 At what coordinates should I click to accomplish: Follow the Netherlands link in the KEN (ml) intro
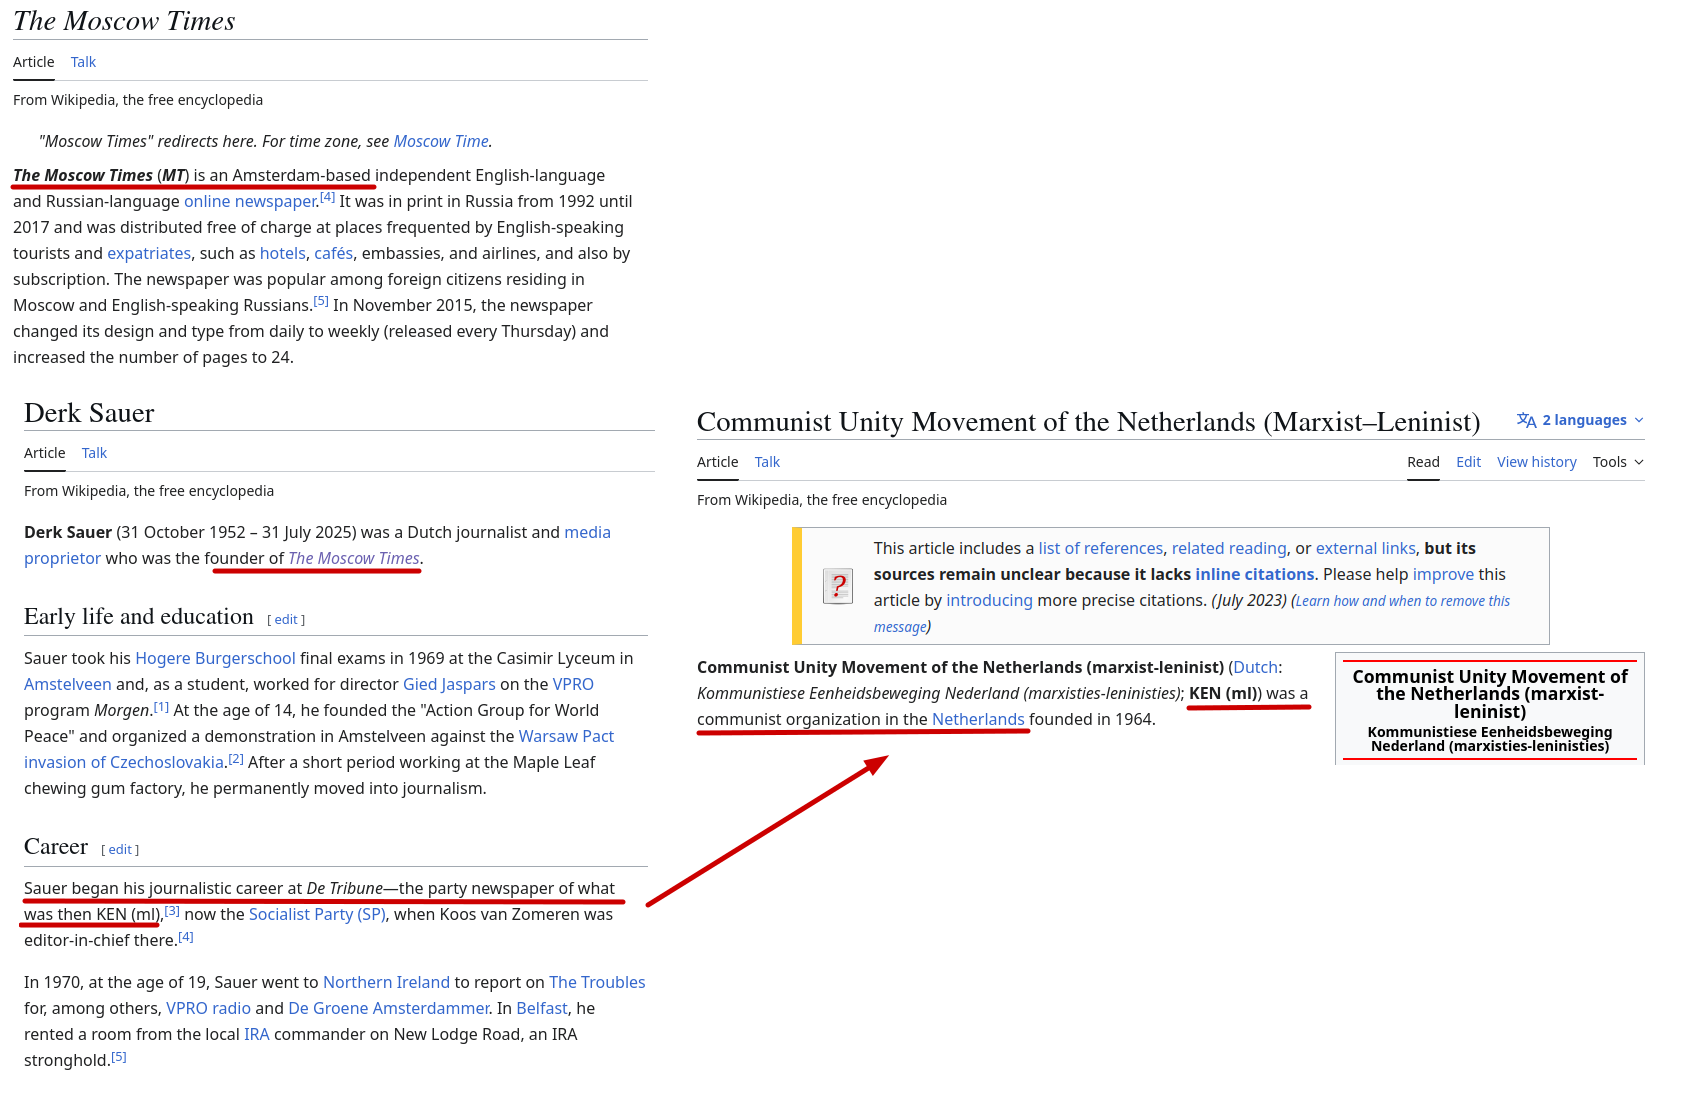click(x=978, y=719)
